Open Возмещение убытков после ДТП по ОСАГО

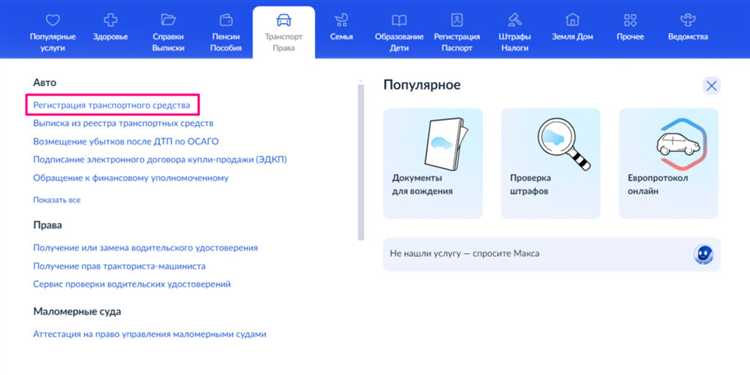126,141
